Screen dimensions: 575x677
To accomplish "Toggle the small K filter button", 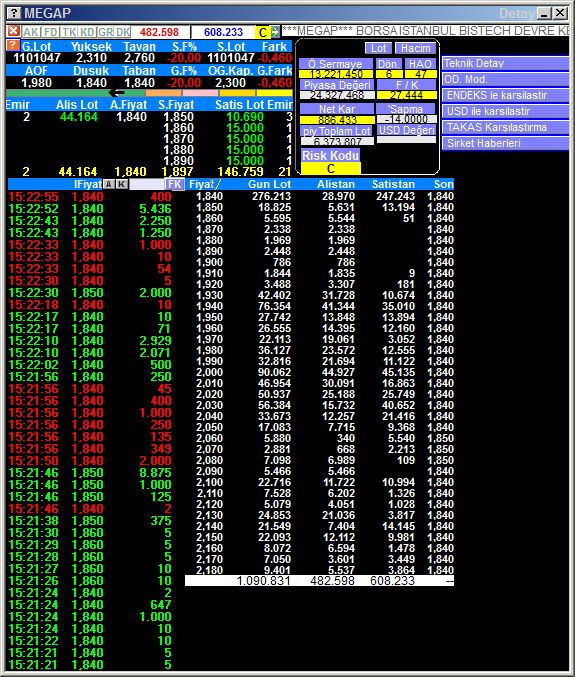I will click(122, 184).
